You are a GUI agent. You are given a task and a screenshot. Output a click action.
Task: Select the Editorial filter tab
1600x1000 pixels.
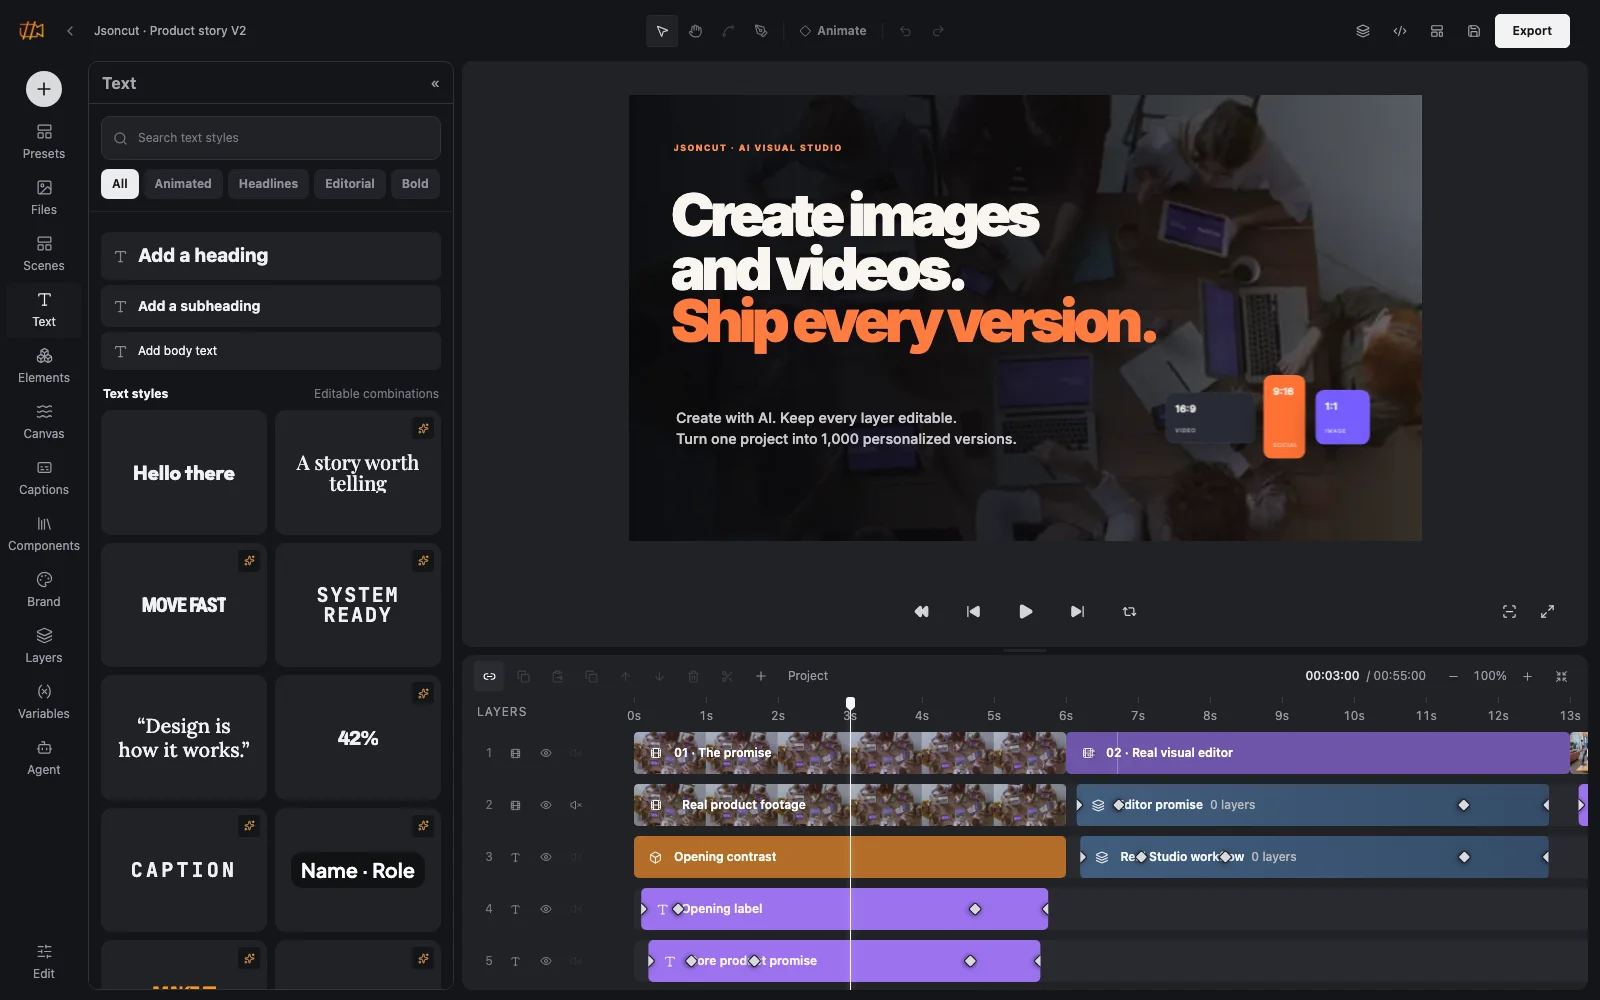point(350,184)
